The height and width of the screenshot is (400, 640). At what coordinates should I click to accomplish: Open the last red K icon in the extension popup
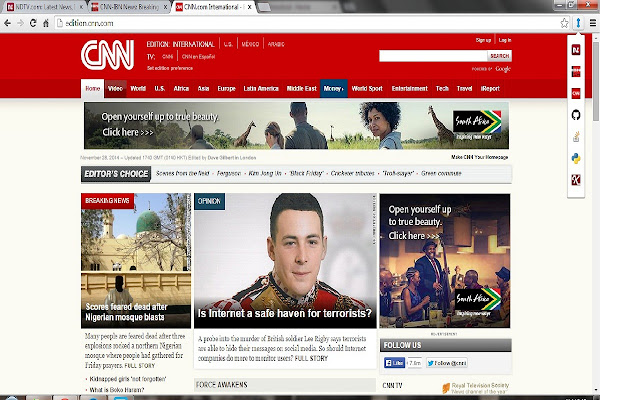tap(576, 180)
